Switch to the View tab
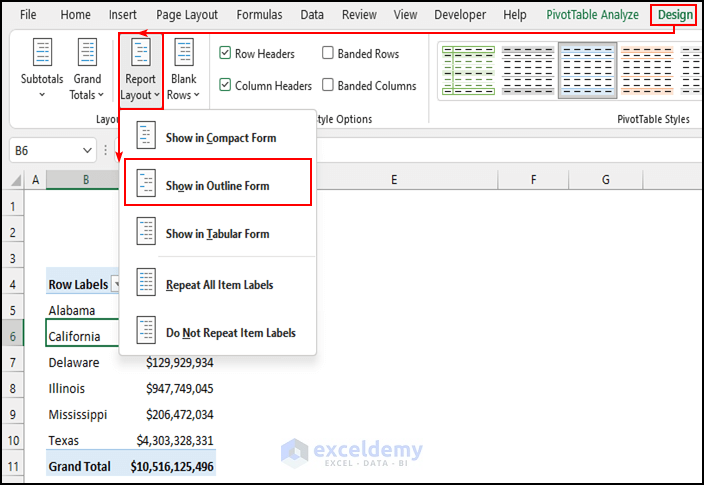Screen dimensions: 704x485 [405, 15]
